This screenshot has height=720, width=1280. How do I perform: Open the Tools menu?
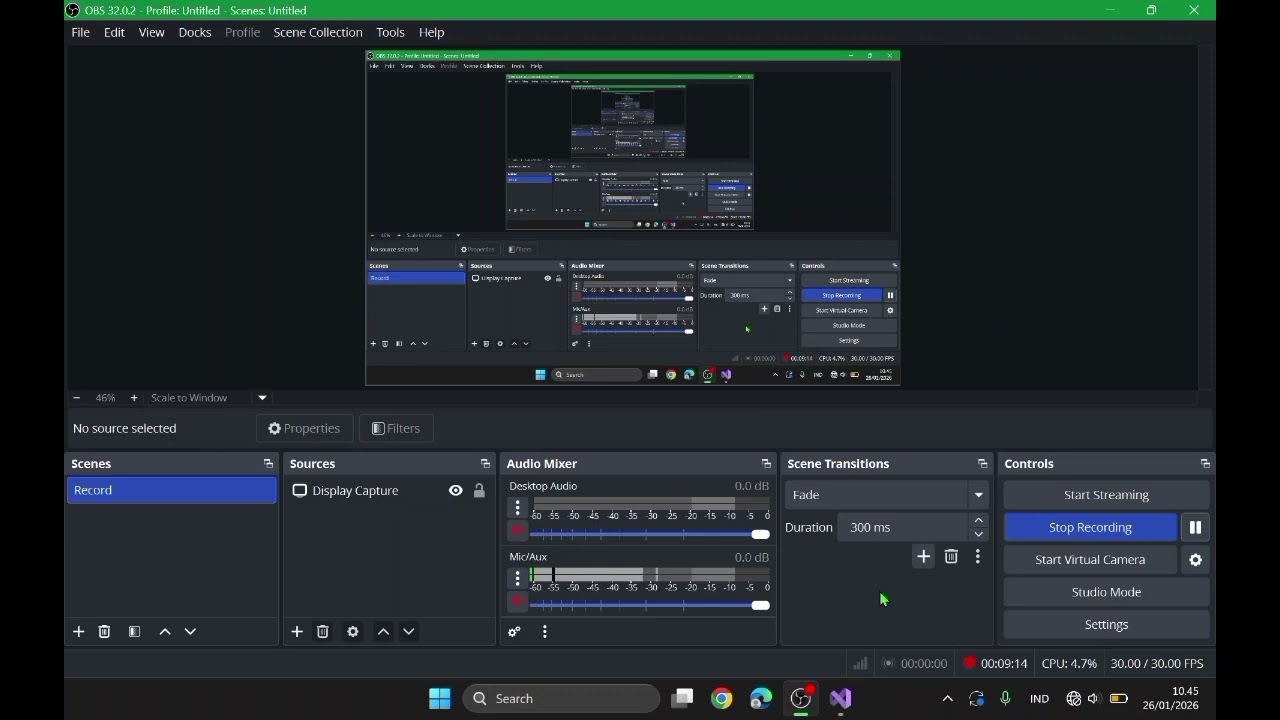pos(391,33)
